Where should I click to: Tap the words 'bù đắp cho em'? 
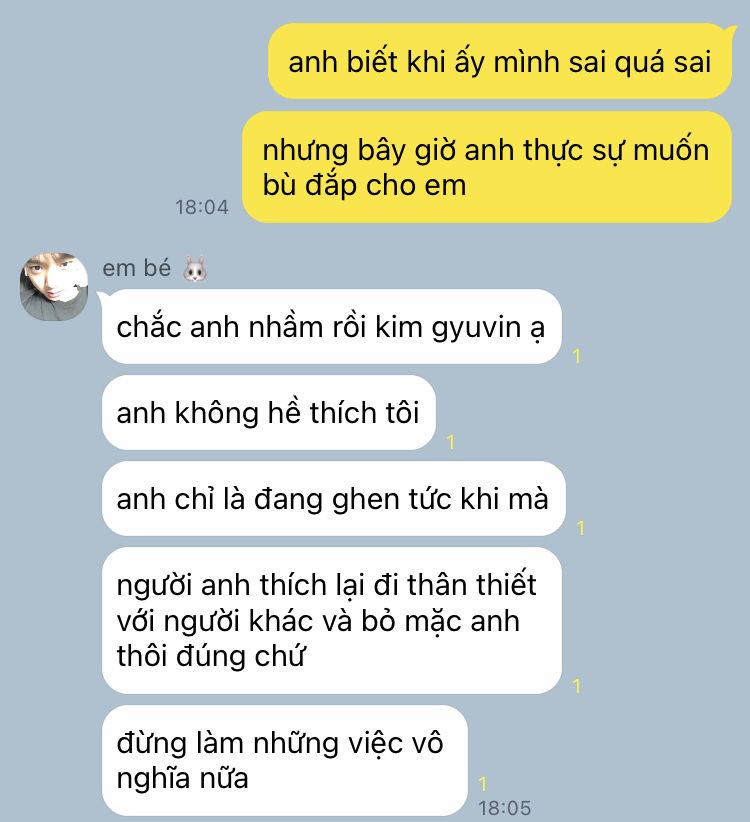click(364, 186)
